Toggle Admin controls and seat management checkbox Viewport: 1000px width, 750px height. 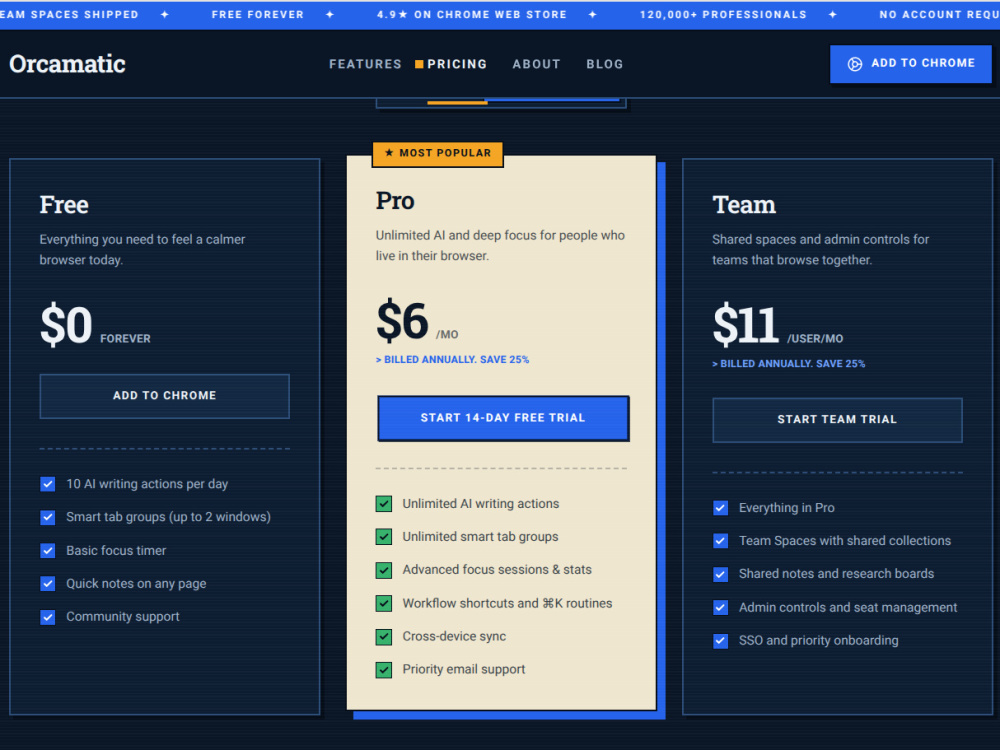[x=721, y=607]
